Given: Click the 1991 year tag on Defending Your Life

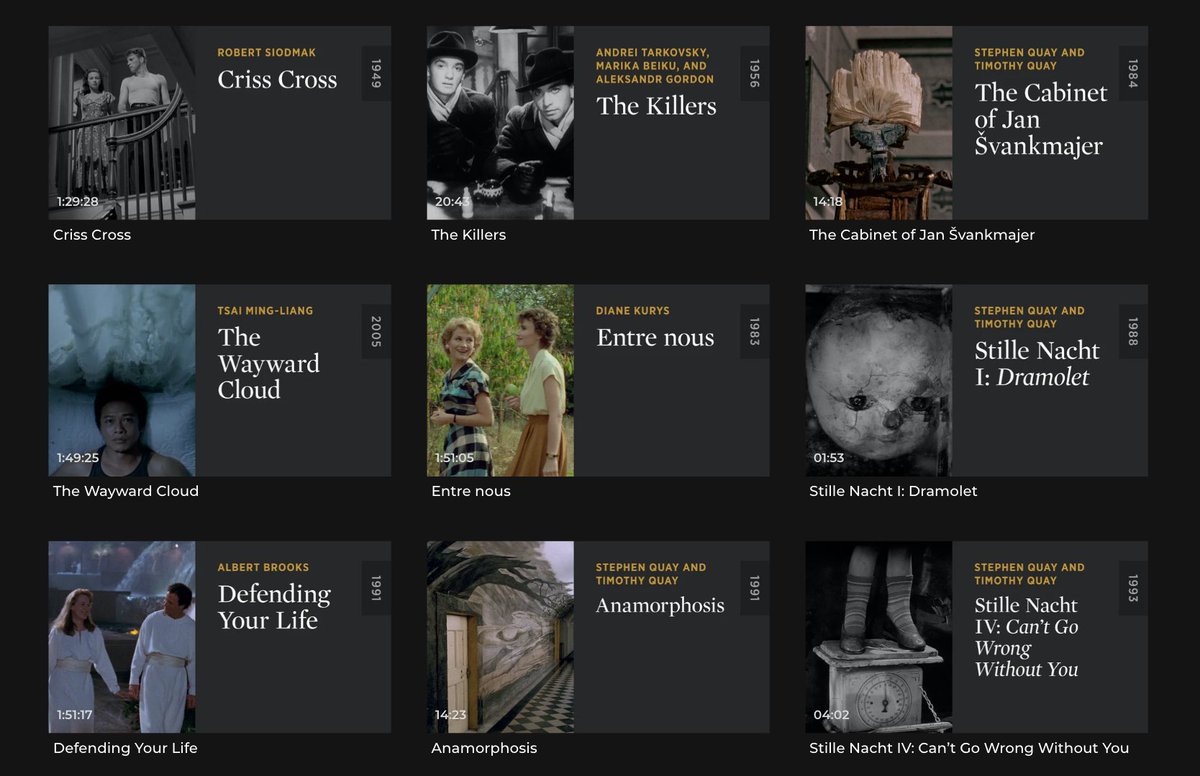Looking at the screenshot, I should 376,588.
